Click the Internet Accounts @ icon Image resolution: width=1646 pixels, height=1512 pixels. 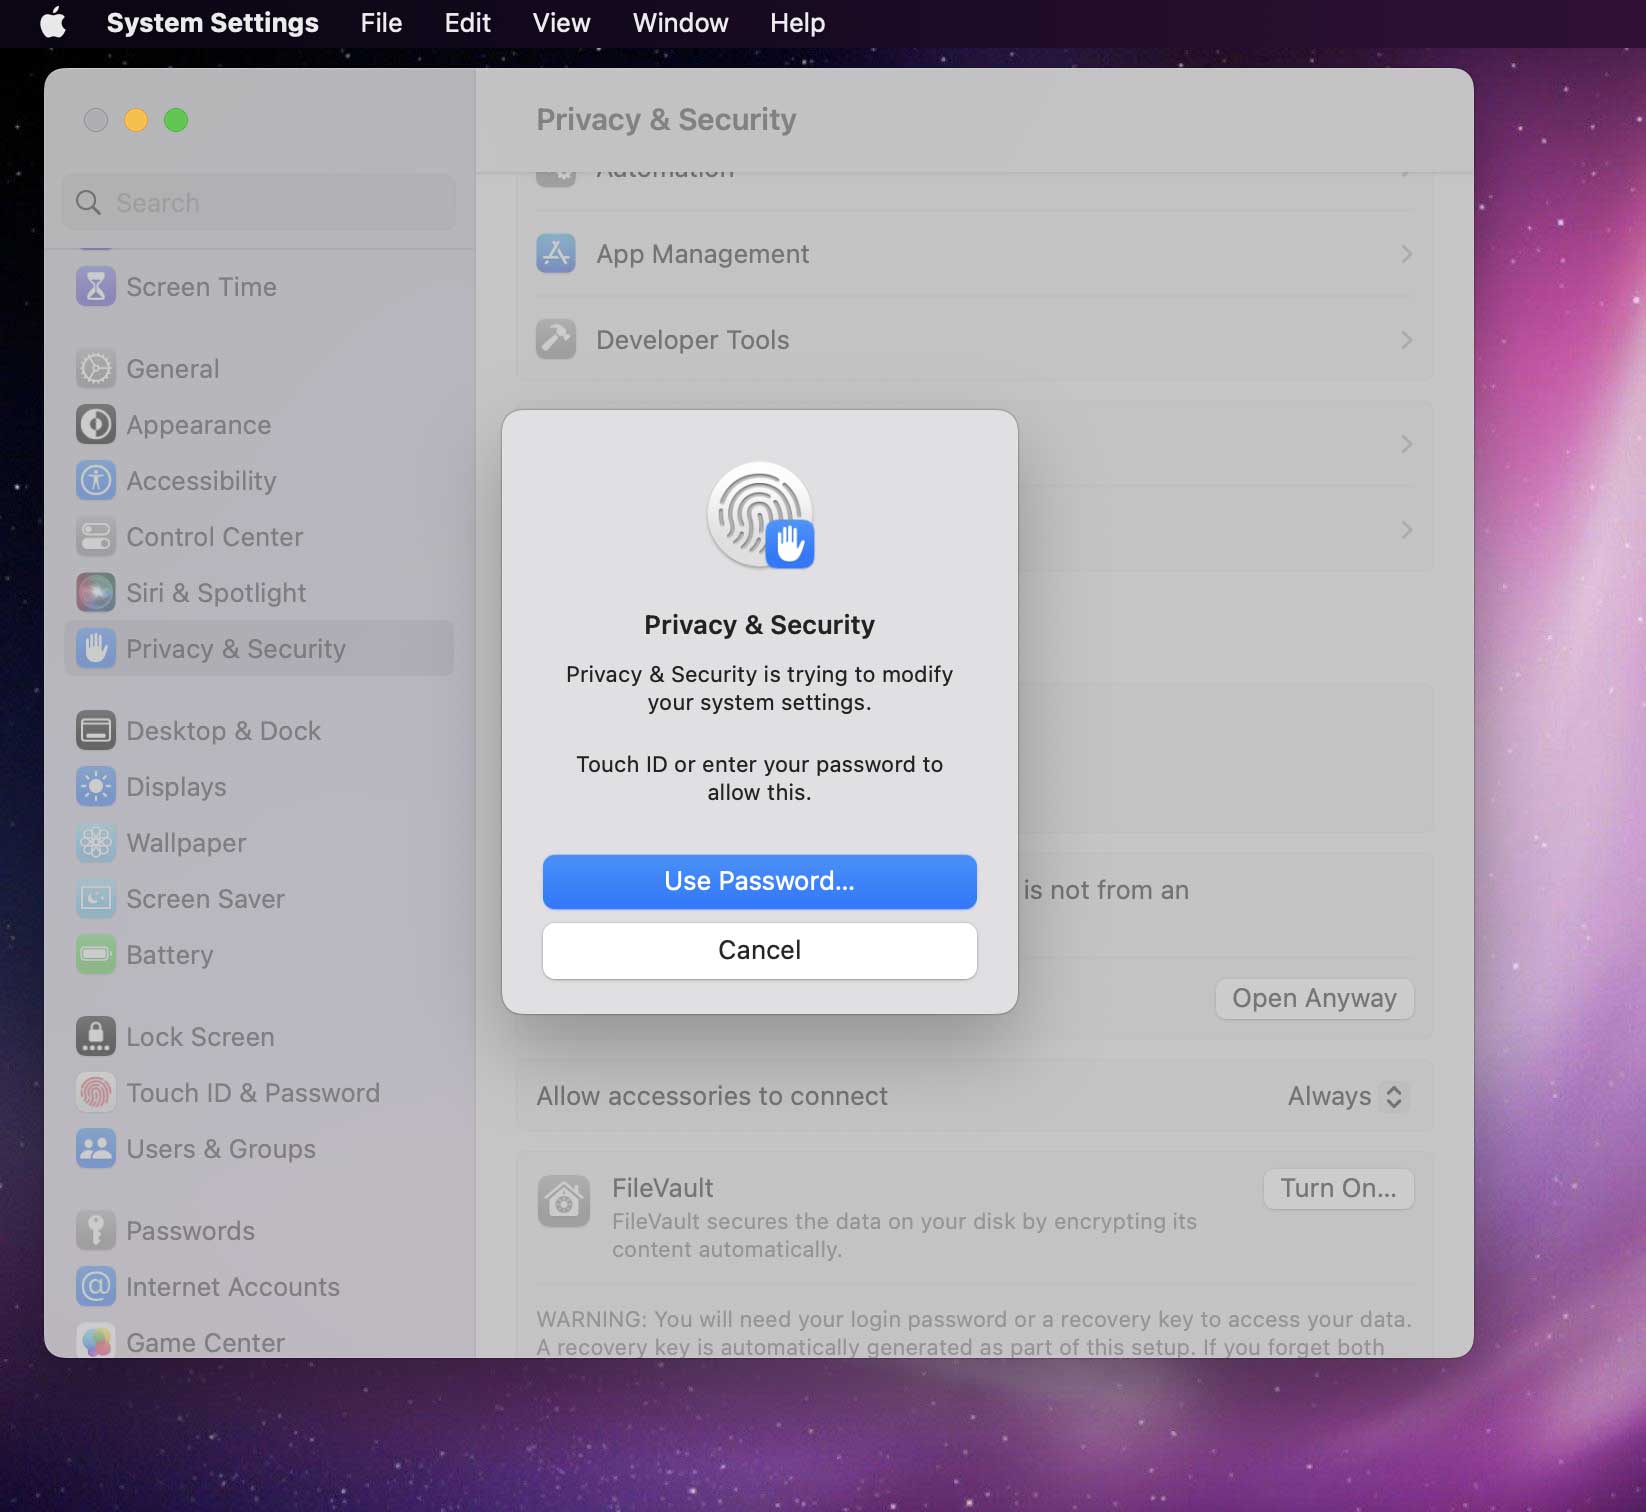point(96,1287)
